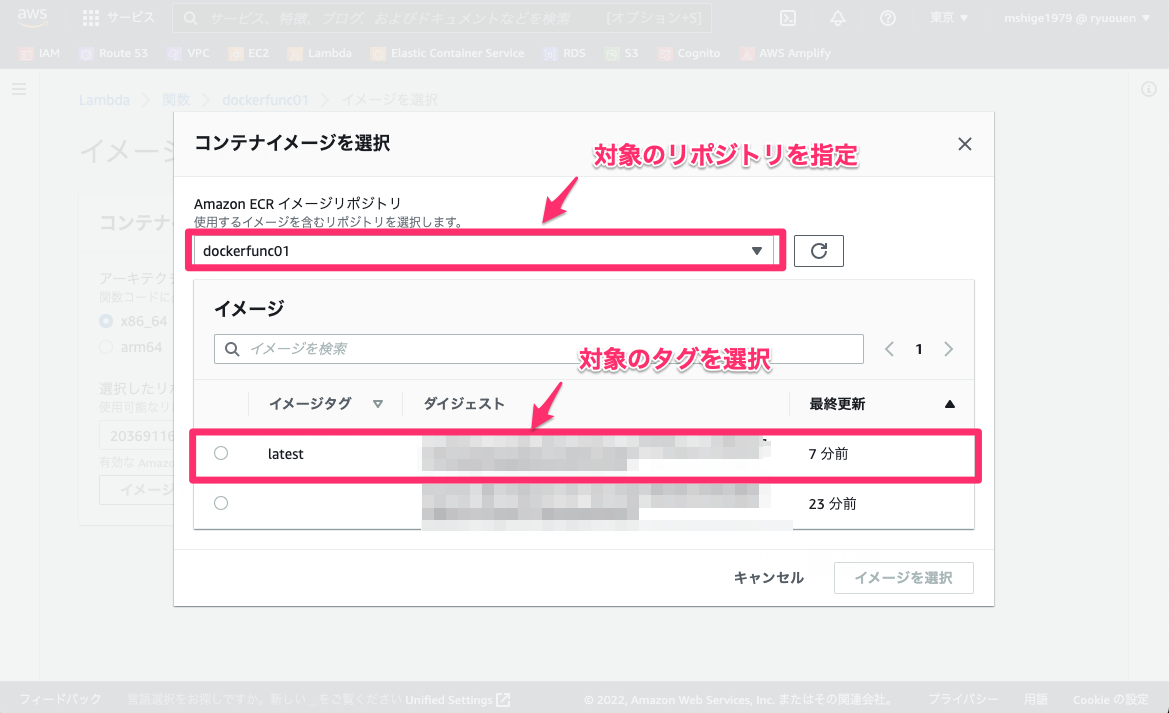Open フィードバック in footer
1169x713 pixels.
pyautogui.click(x=60, y=700)
